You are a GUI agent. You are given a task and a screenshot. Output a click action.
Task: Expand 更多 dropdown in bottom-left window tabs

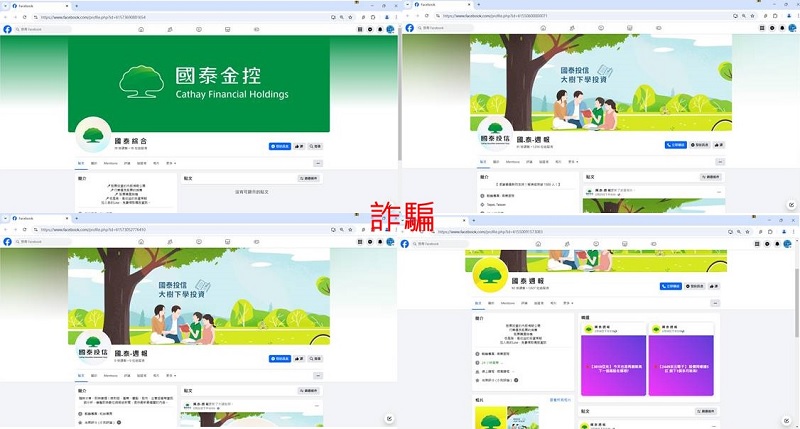171,375
